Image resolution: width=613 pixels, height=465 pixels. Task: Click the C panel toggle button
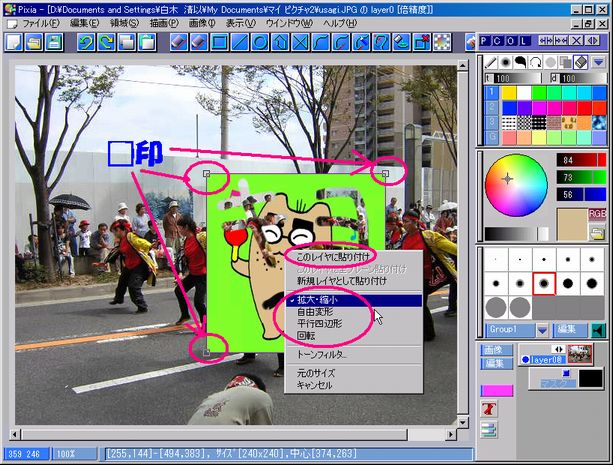coord(497,41)
